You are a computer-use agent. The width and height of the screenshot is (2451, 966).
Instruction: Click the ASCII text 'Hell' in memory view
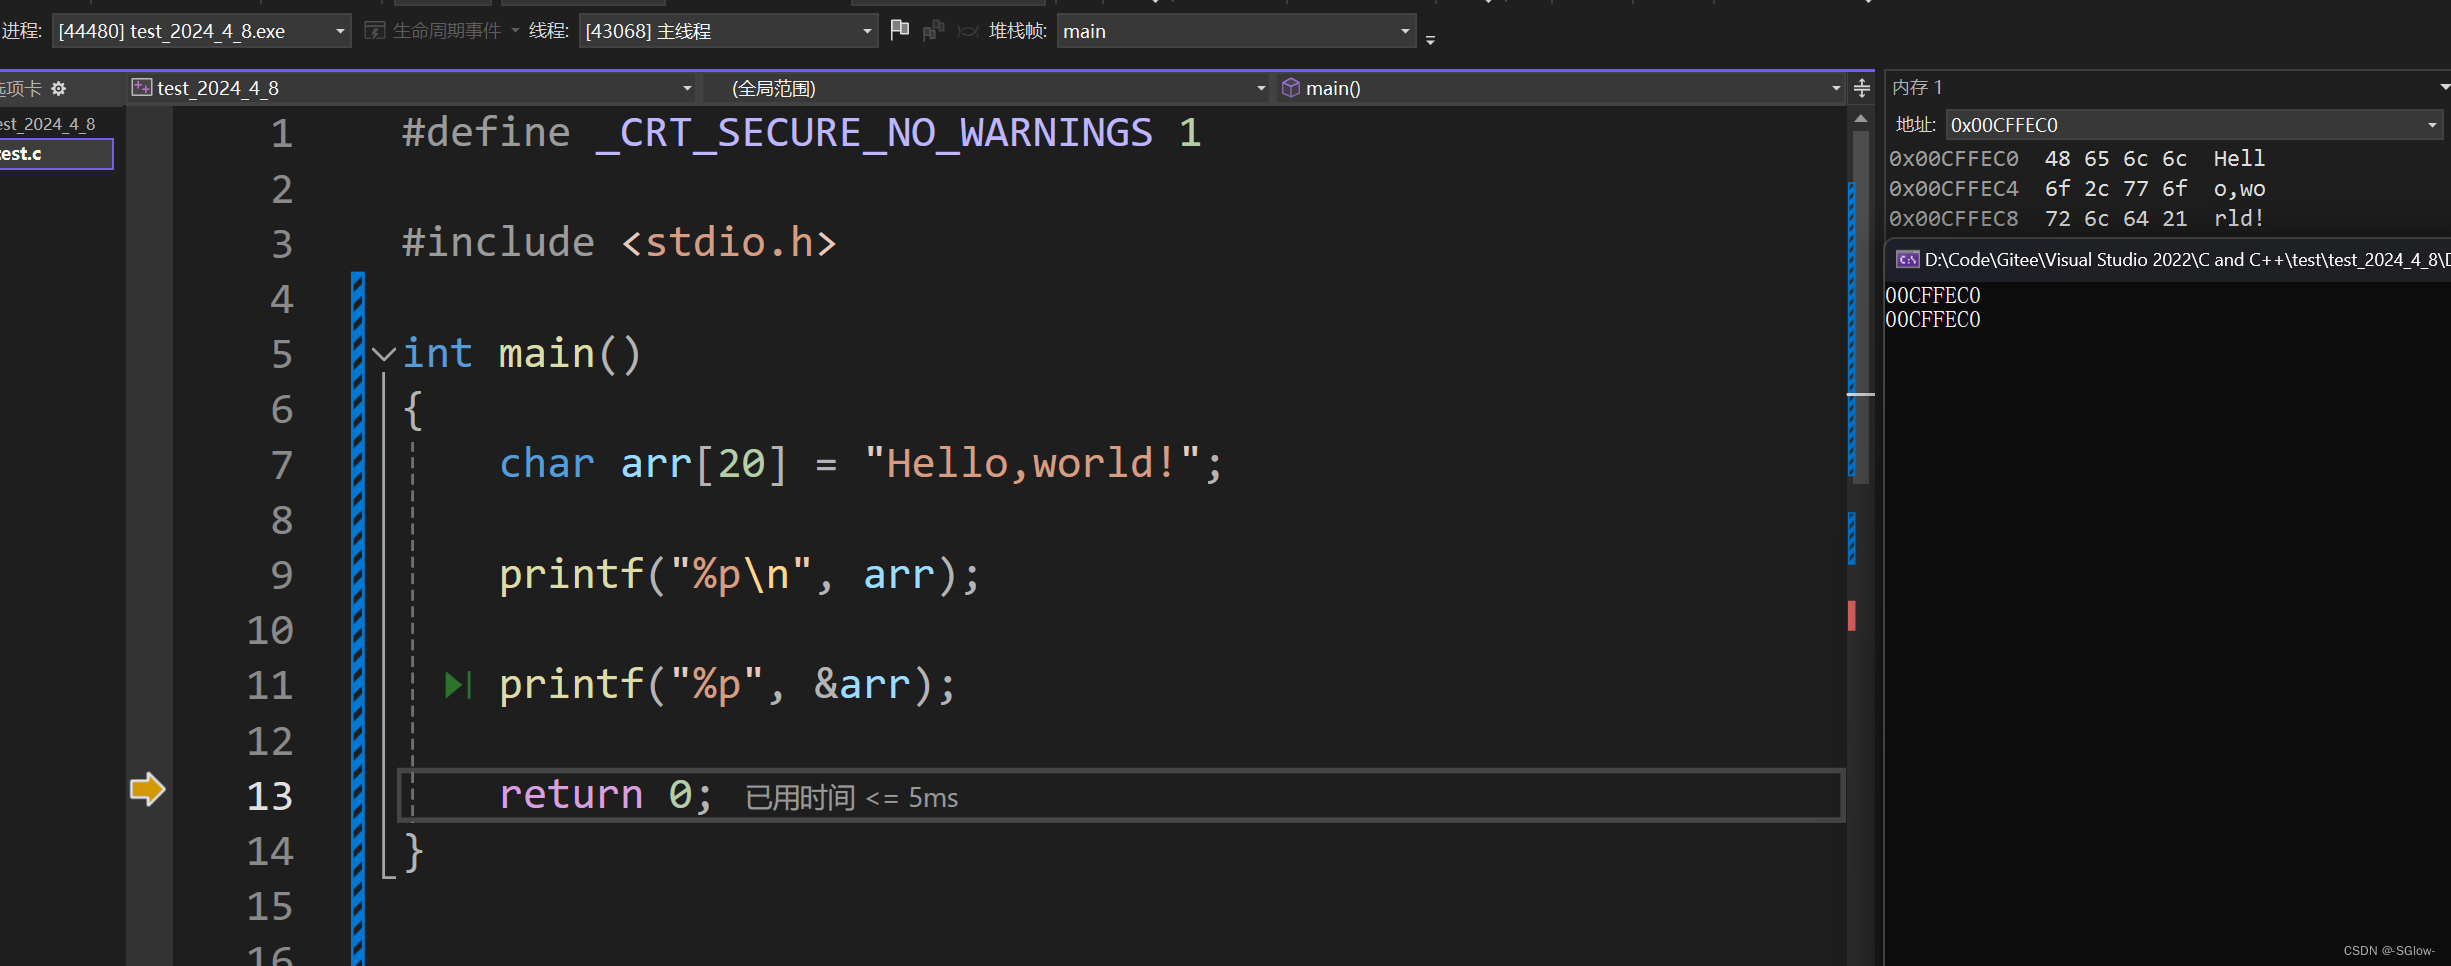pyautogui.click(x=2239, y=159)
